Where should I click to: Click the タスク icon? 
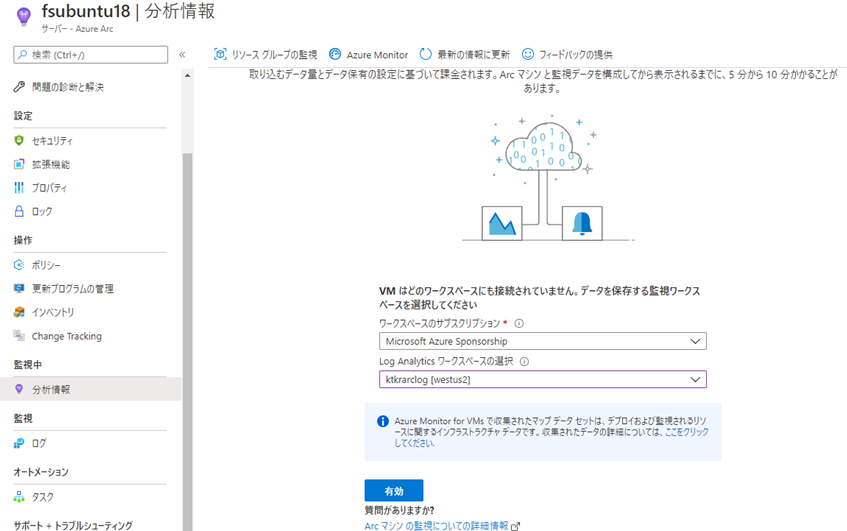19,497
